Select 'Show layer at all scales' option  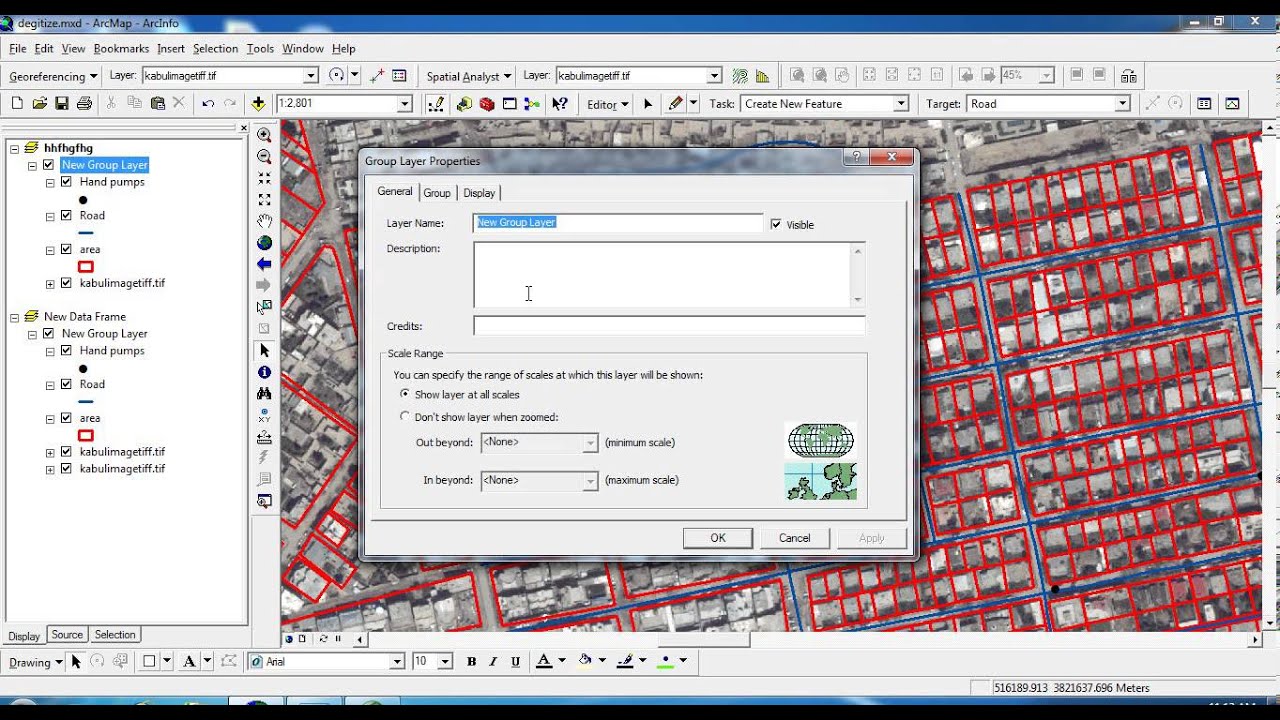[x=405, y=394]
